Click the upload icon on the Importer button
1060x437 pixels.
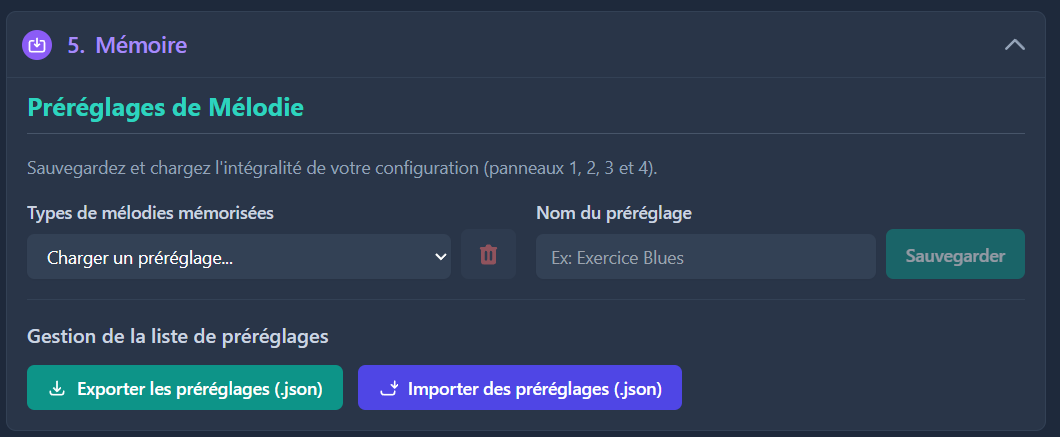click(x=389, y=388)
